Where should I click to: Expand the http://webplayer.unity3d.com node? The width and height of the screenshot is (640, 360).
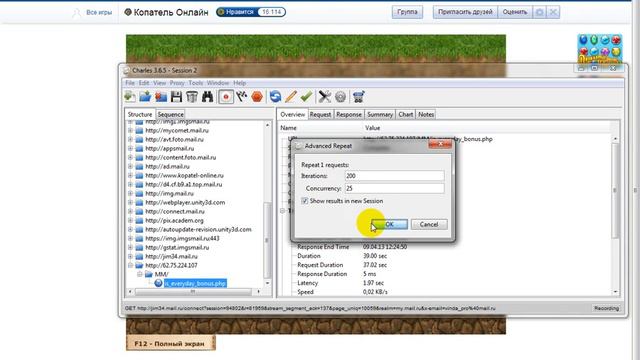point(130,202)
